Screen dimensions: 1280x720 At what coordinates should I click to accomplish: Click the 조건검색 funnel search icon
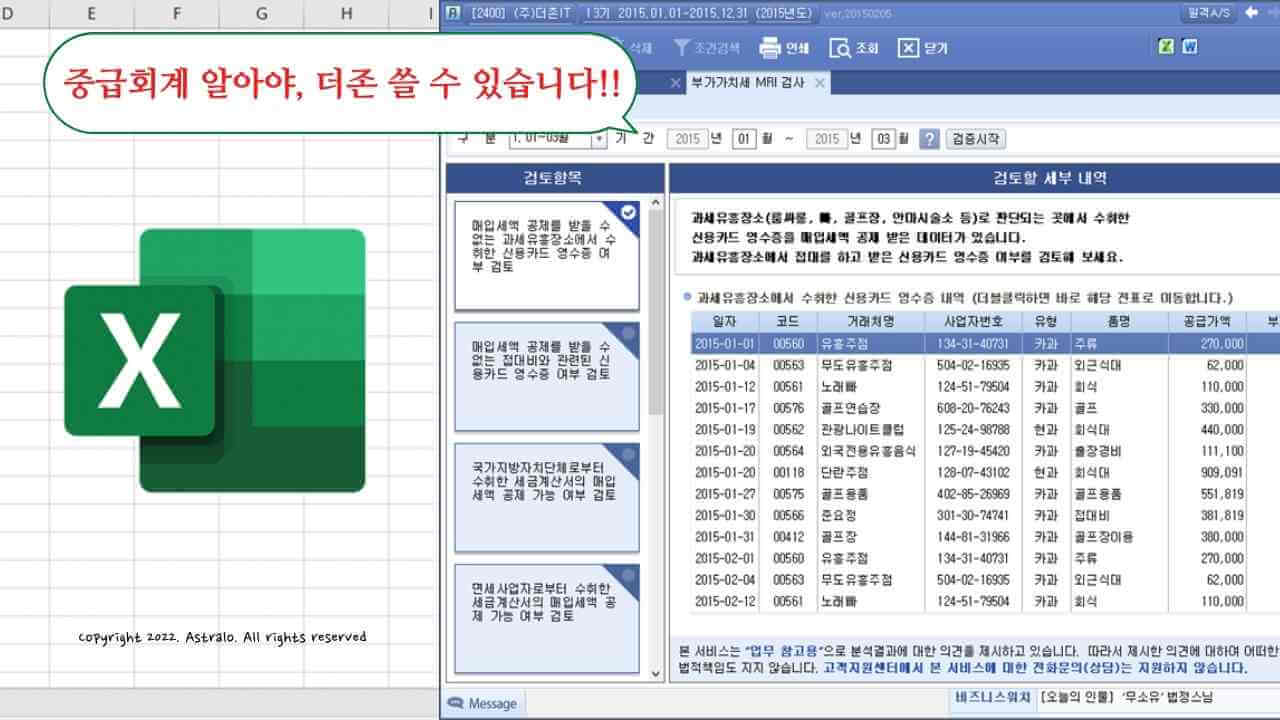683,47
